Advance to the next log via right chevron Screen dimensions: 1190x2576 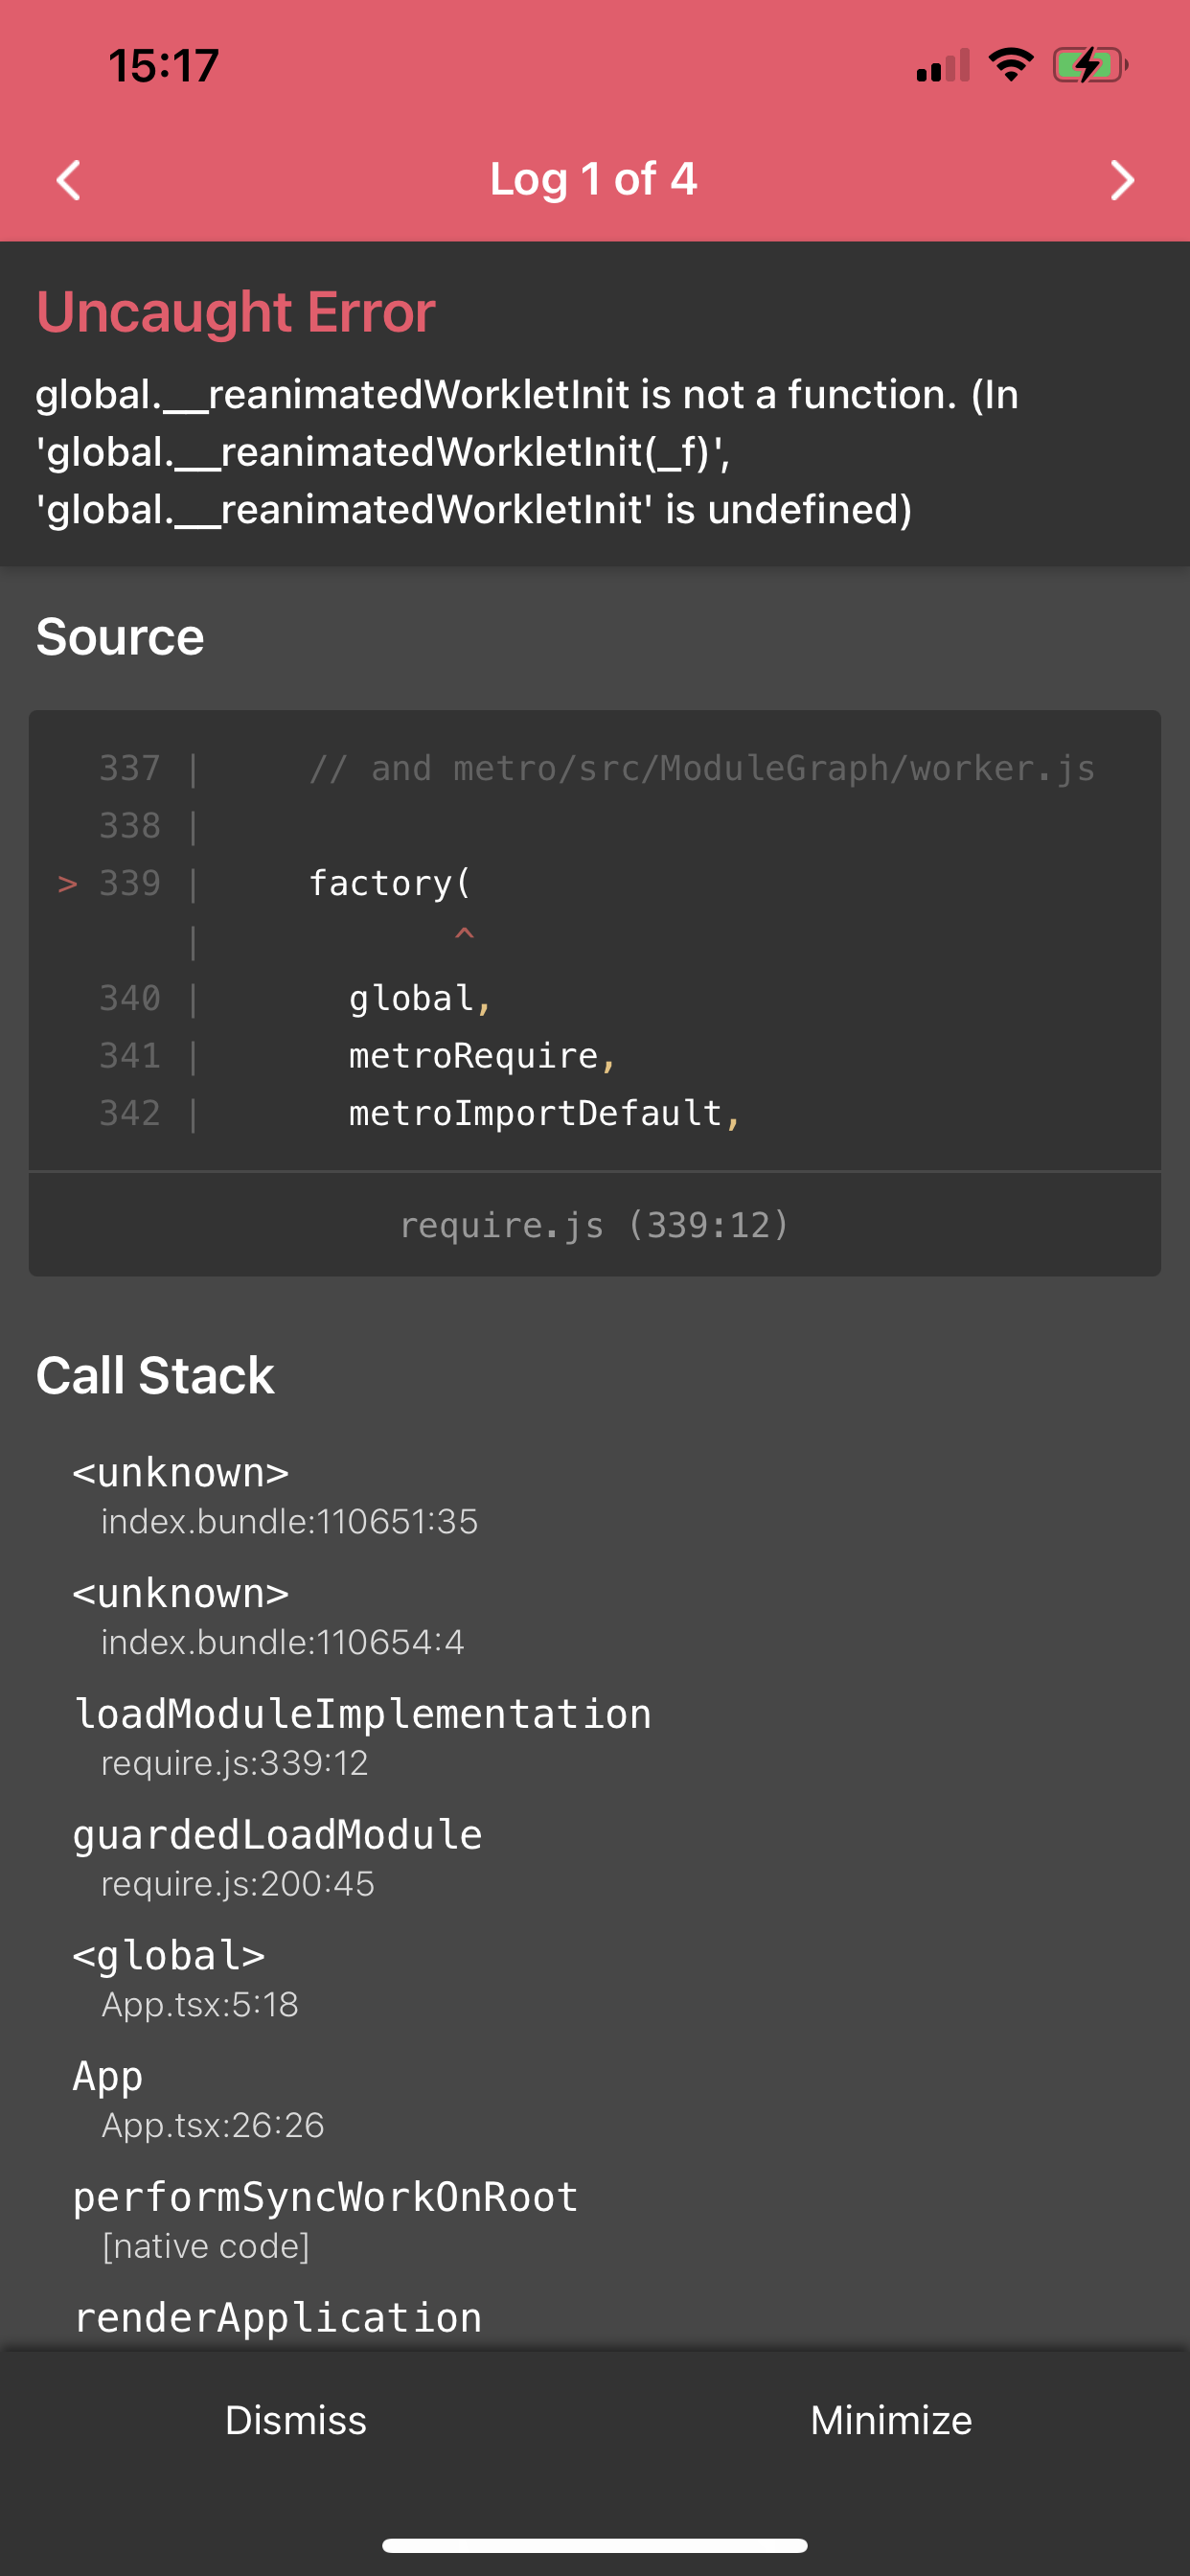tap(1122, 181)
